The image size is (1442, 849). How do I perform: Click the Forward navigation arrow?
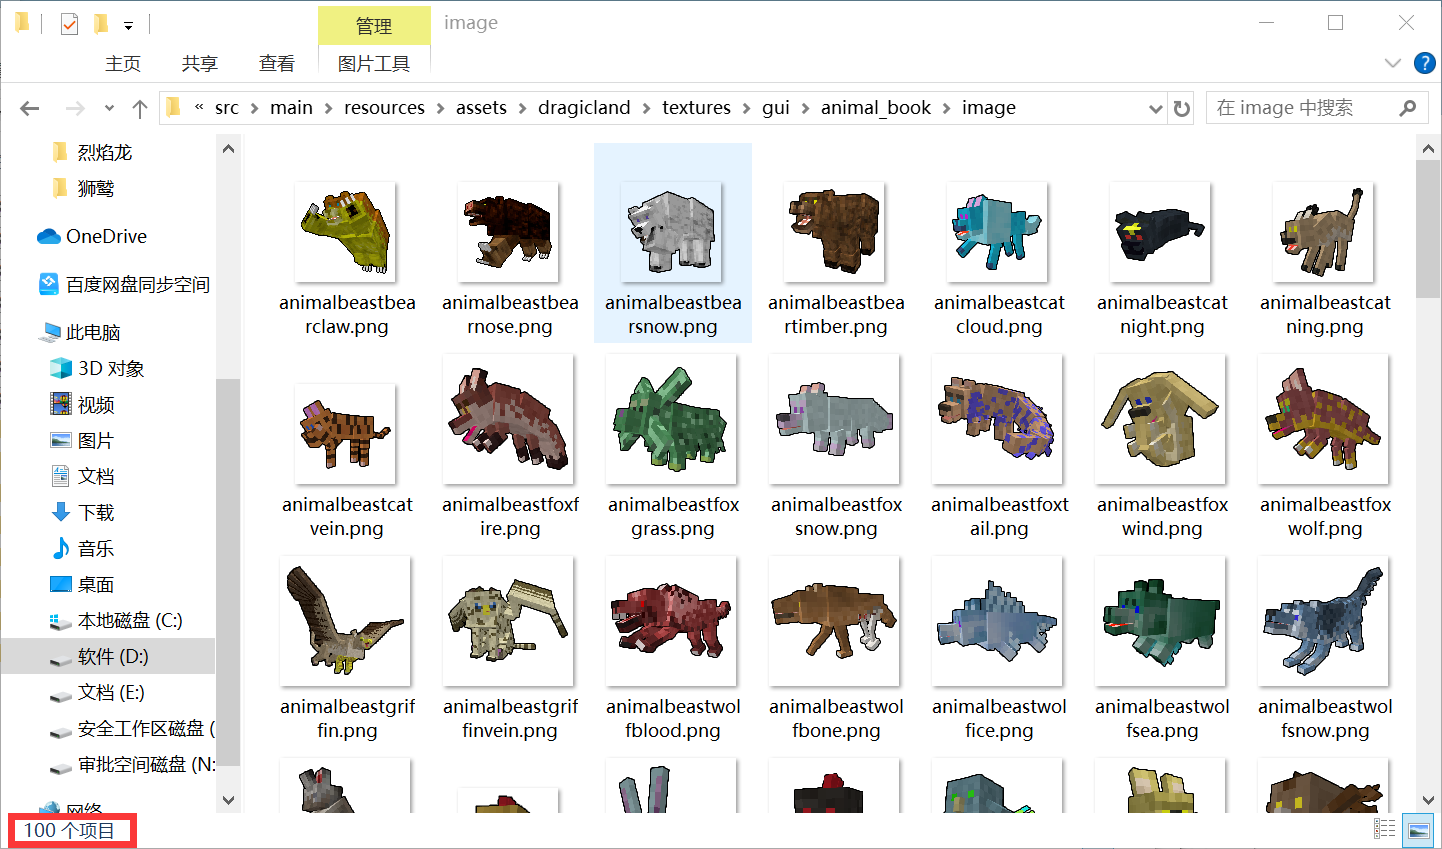click(x=75, y=108)
